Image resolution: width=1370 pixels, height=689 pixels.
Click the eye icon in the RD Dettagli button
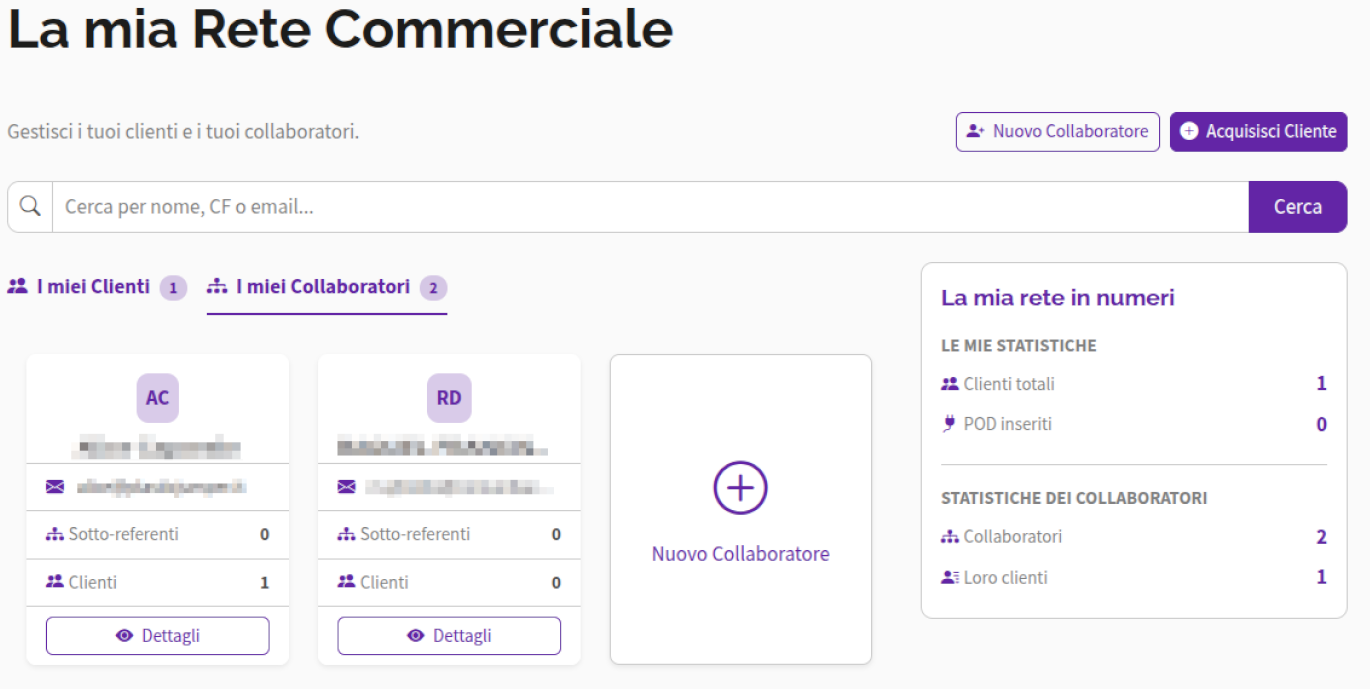pyautogui.click(x=416, y=636)
